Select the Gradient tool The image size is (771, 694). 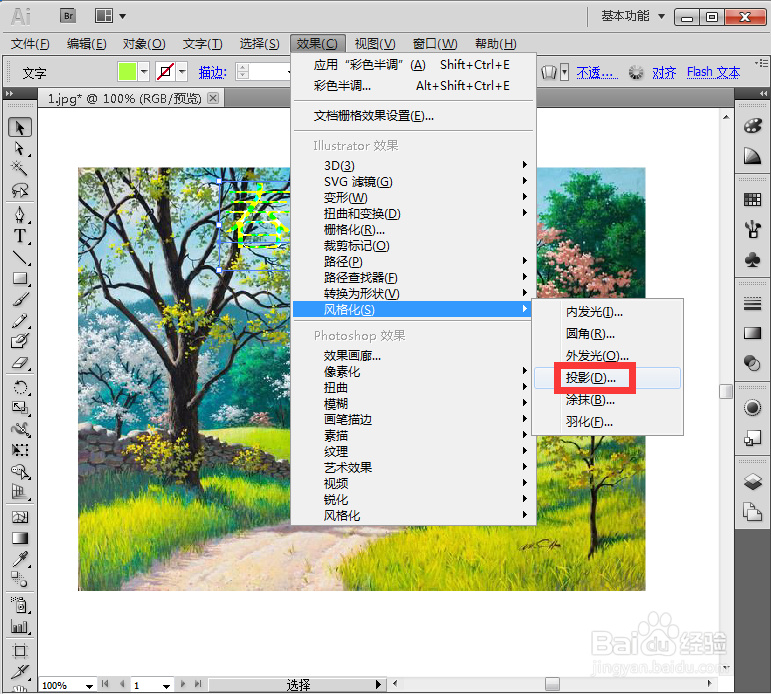(20, 538)
